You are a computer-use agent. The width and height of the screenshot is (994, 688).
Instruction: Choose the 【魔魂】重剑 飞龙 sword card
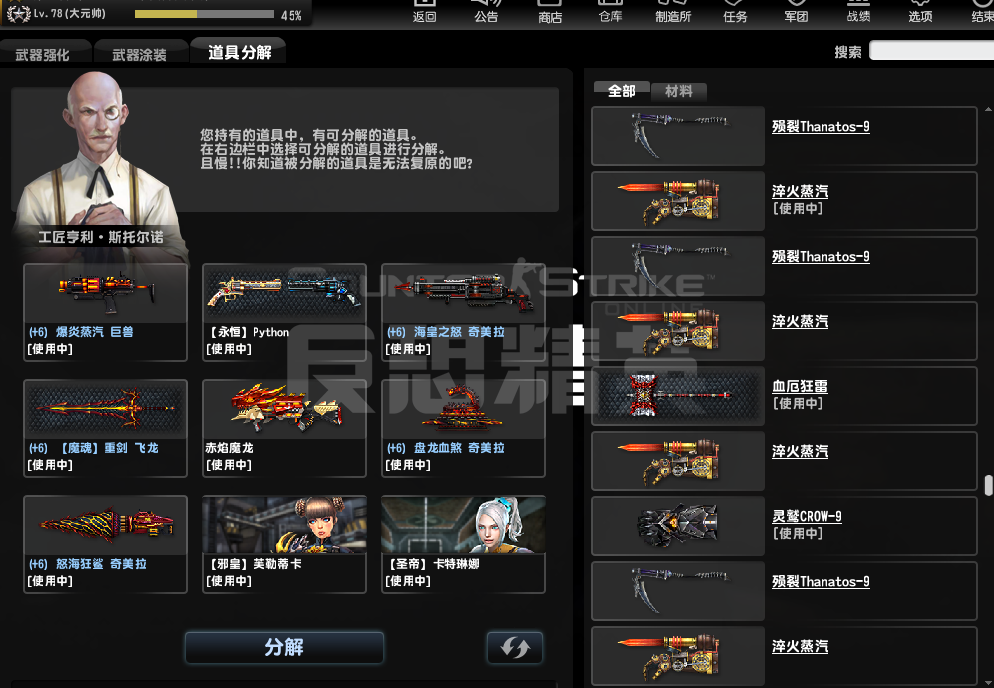[105, 429]
